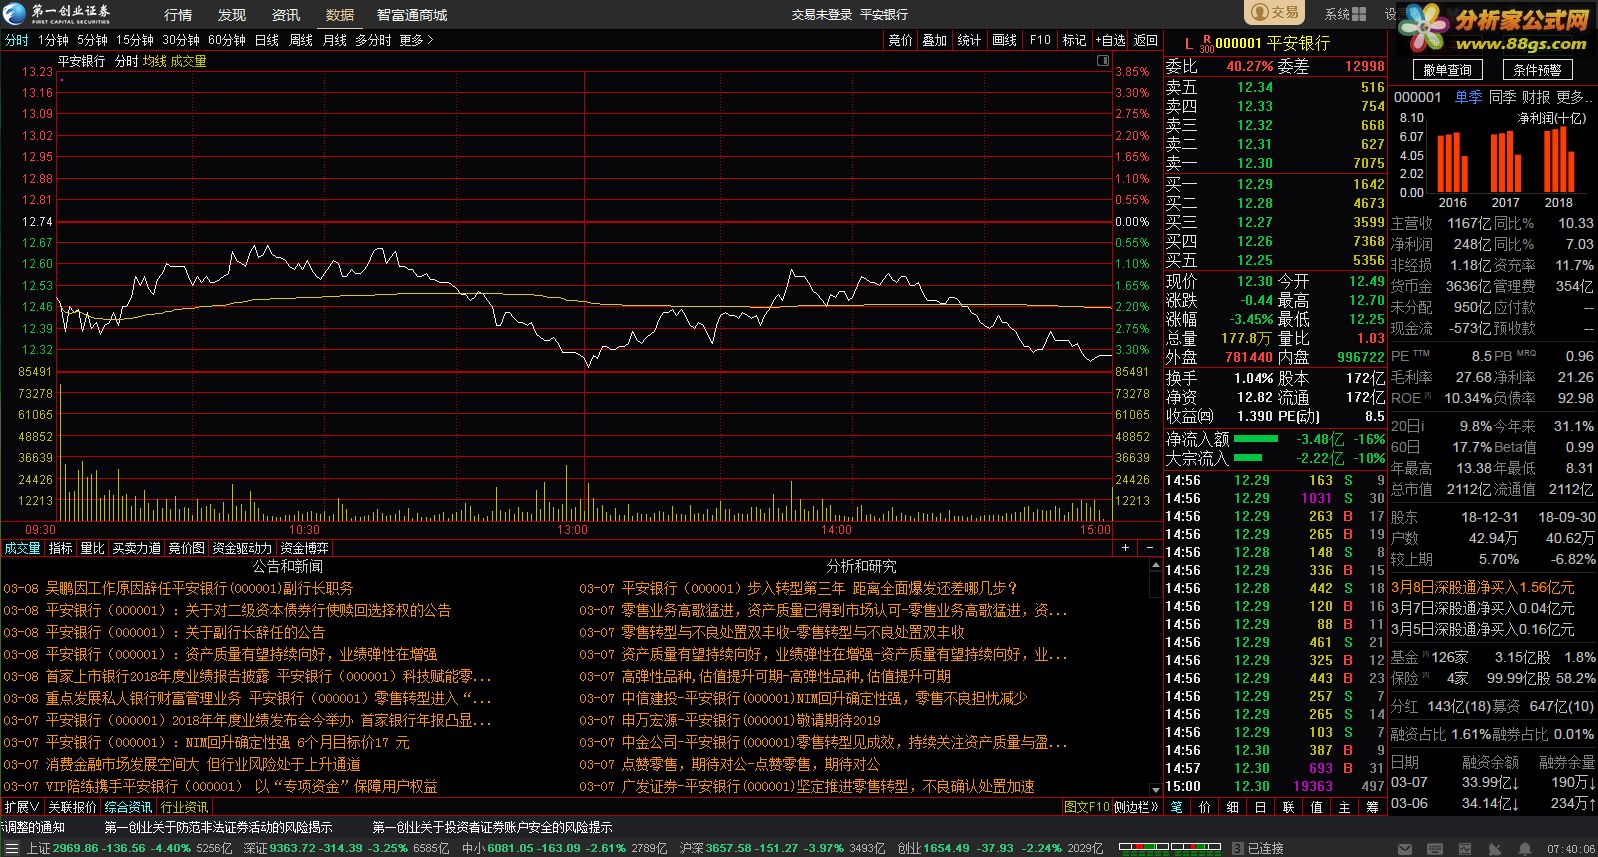The image size is (1598, 857).
Task: Click the 条件预警 button
Action: pos(1537,70)
